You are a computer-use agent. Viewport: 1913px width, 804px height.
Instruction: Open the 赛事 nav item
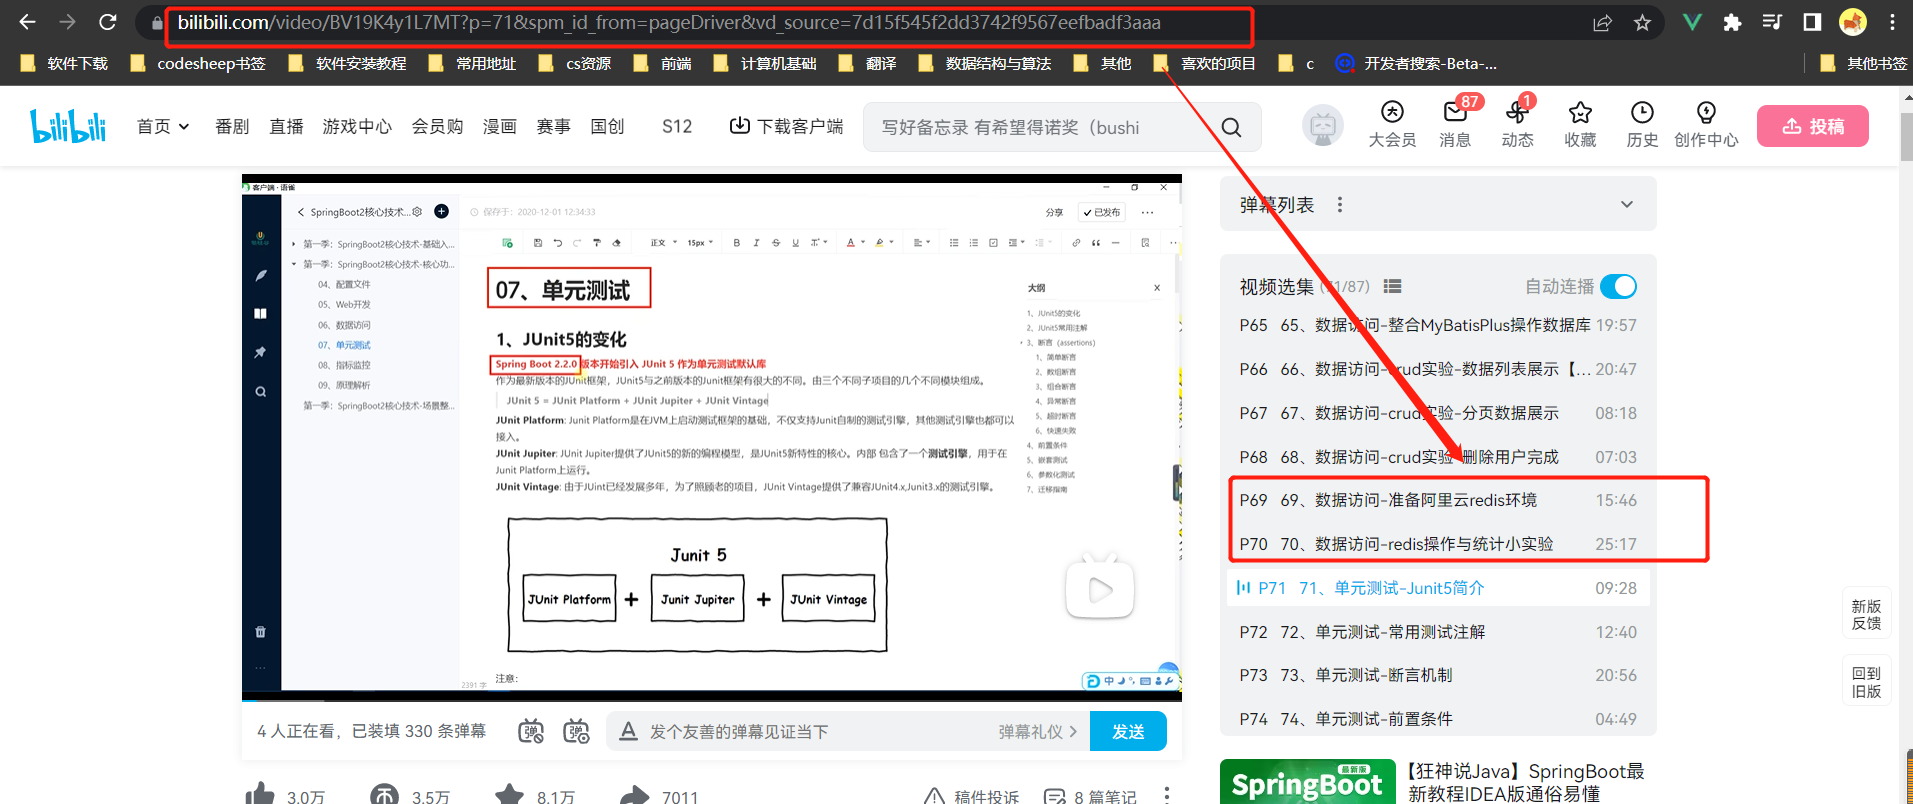[x=553, y=127]
